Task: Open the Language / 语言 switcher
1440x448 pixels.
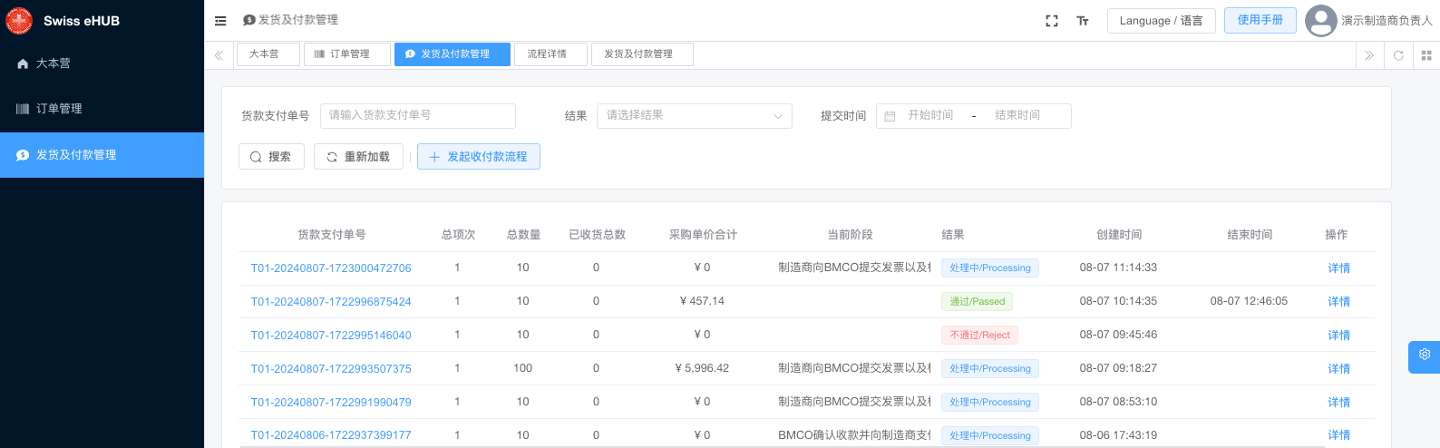Action: pos(1161,20)
